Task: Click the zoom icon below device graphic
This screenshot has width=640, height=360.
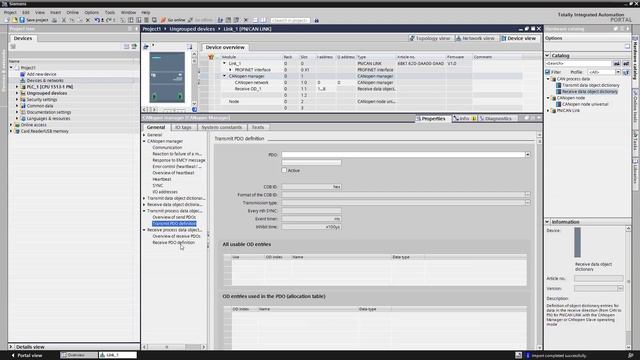Action: click(195, 109)
